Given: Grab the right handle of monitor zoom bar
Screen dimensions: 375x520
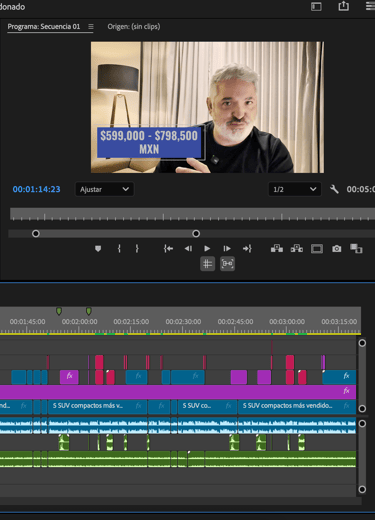Looking at the screenshot, I should point(196,234).
